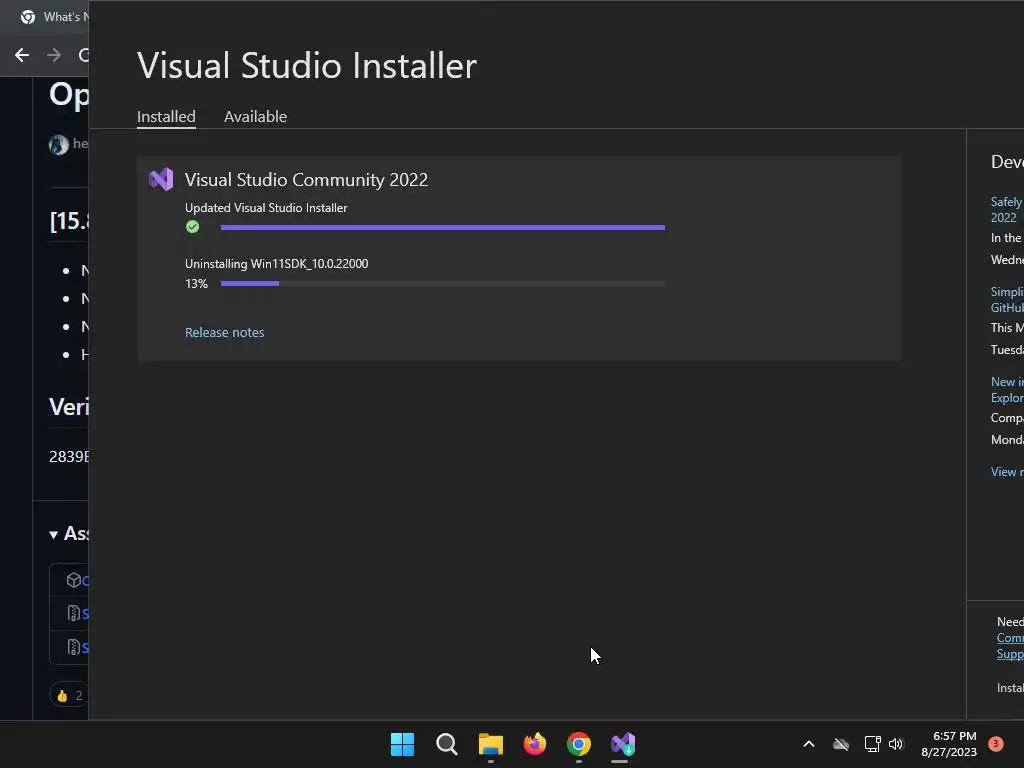Open the Simpli... GitHub news link
The height and width of the screenshot is (768, 1024).
click(x=1006, y=300)
